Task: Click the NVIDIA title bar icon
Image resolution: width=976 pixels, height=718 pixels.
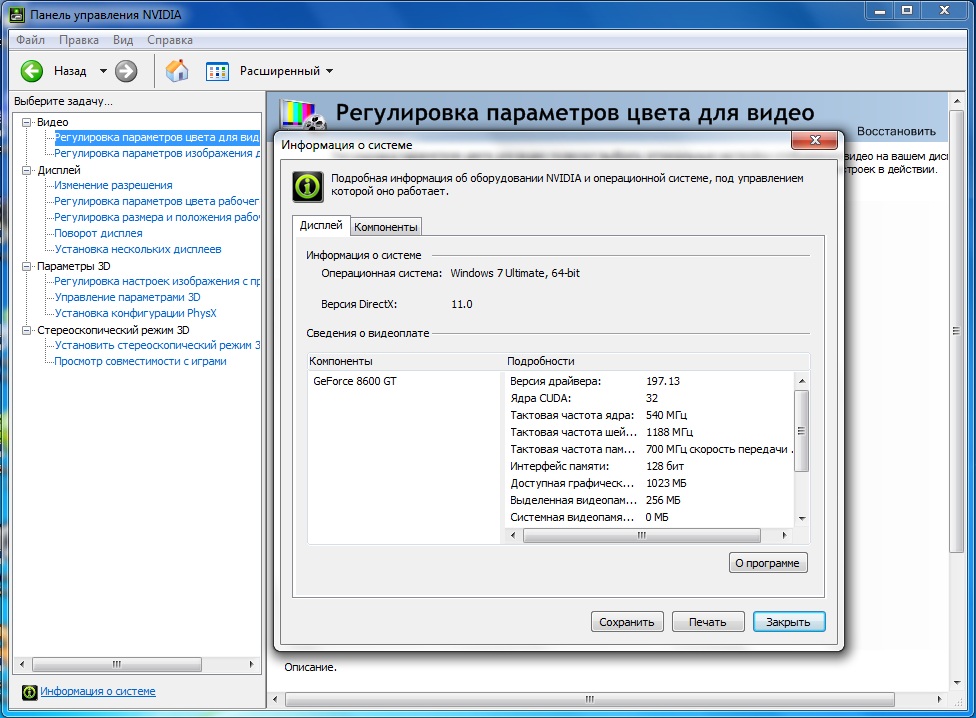Action: tap(17, 14)
